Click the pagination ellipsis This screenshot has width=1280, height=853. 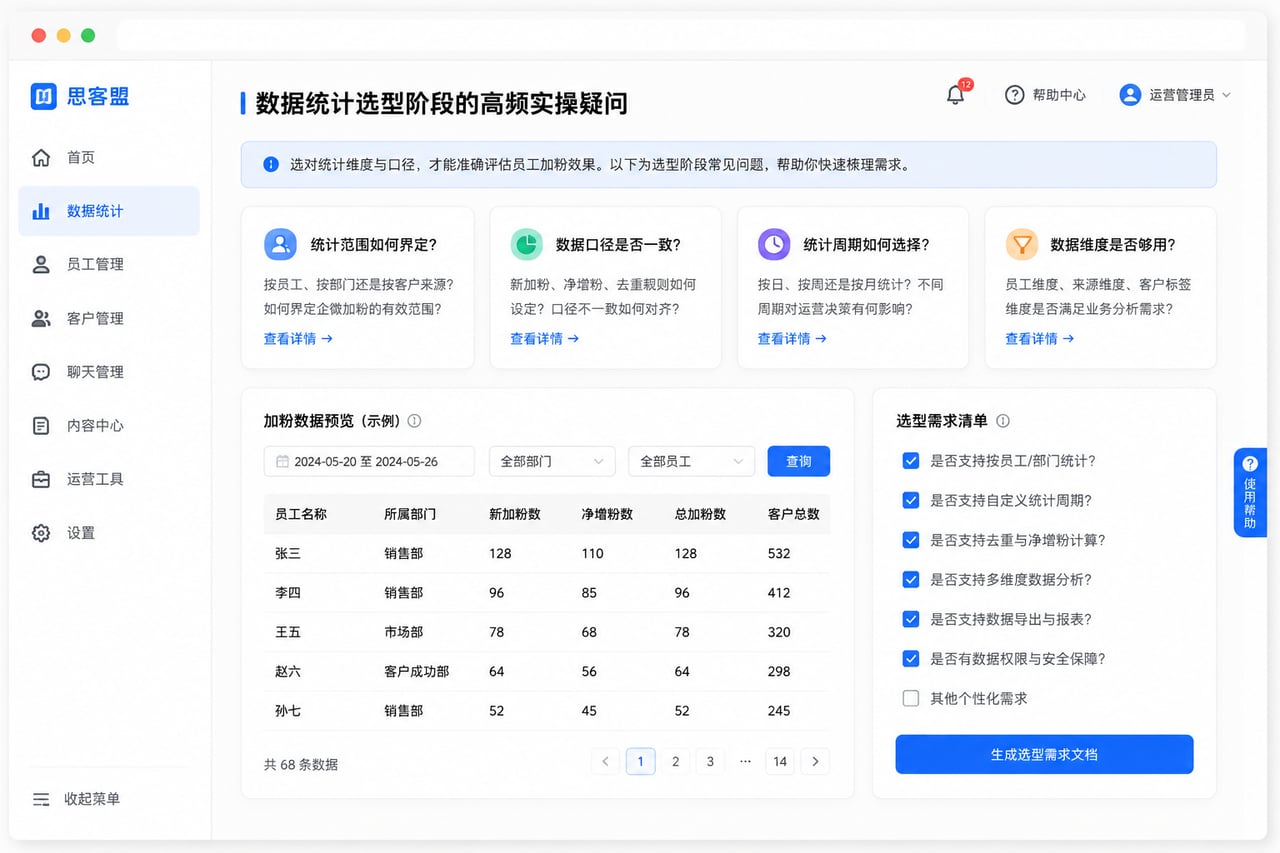tap(745, 762)
